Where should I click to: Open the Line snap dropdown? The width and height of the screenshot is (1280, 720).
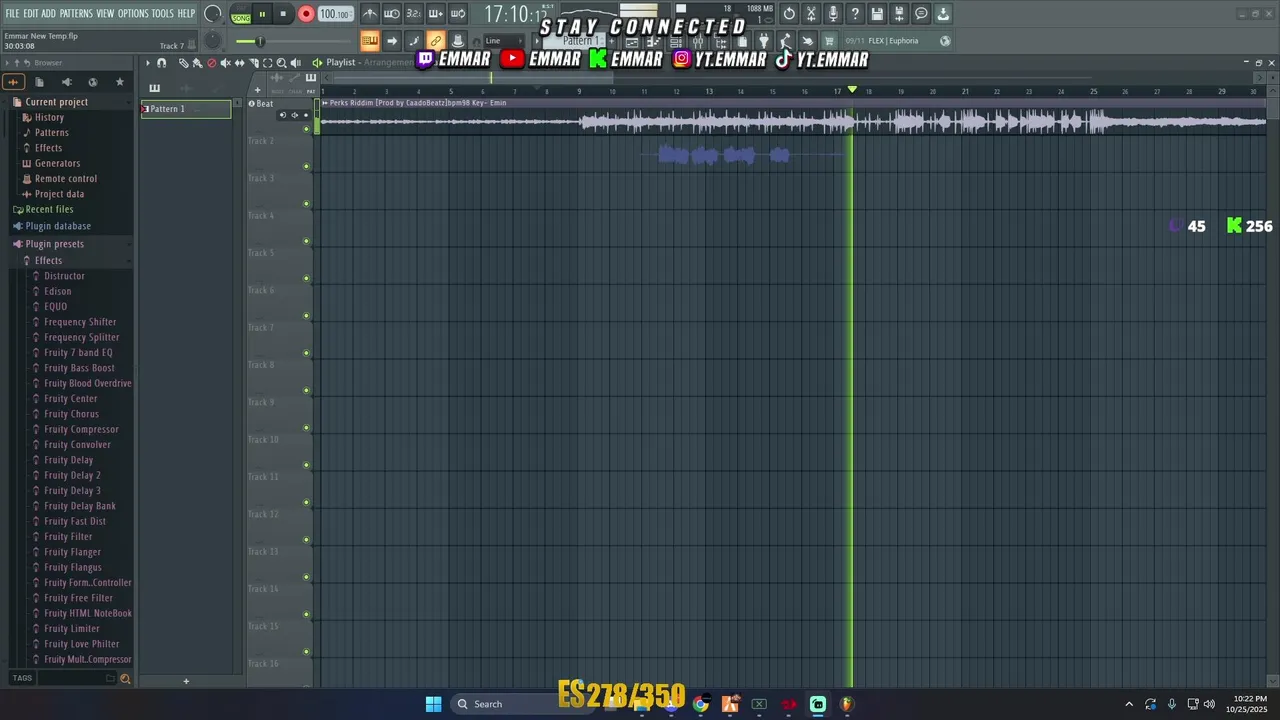point(502,41)
